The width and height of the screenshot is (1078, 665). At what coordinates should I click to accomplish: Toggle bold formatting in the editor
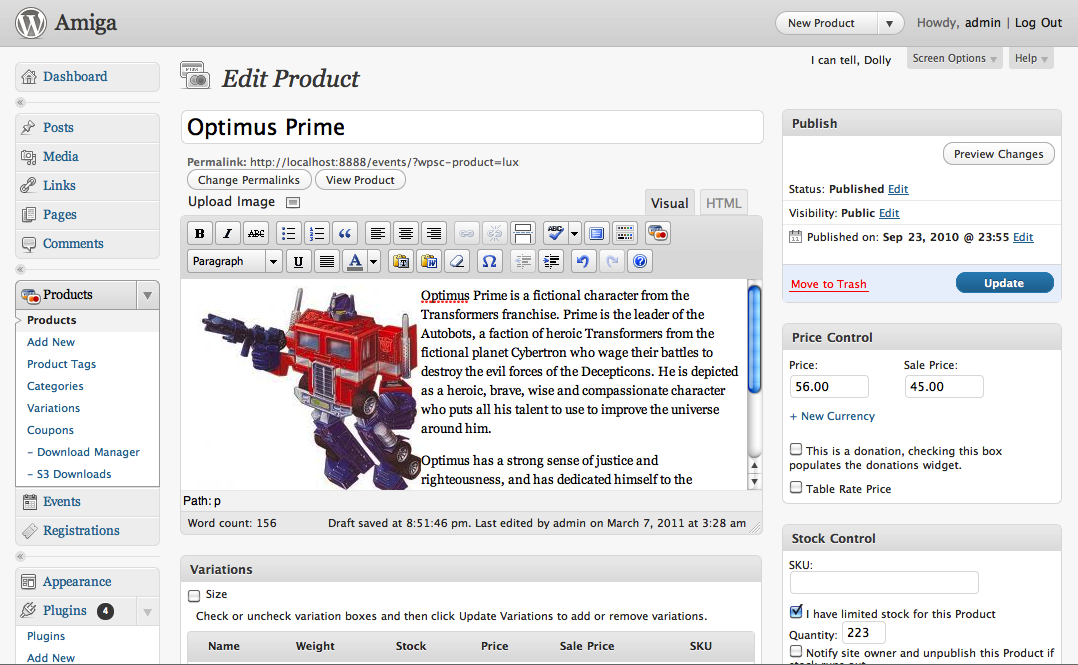click(199, 233)
